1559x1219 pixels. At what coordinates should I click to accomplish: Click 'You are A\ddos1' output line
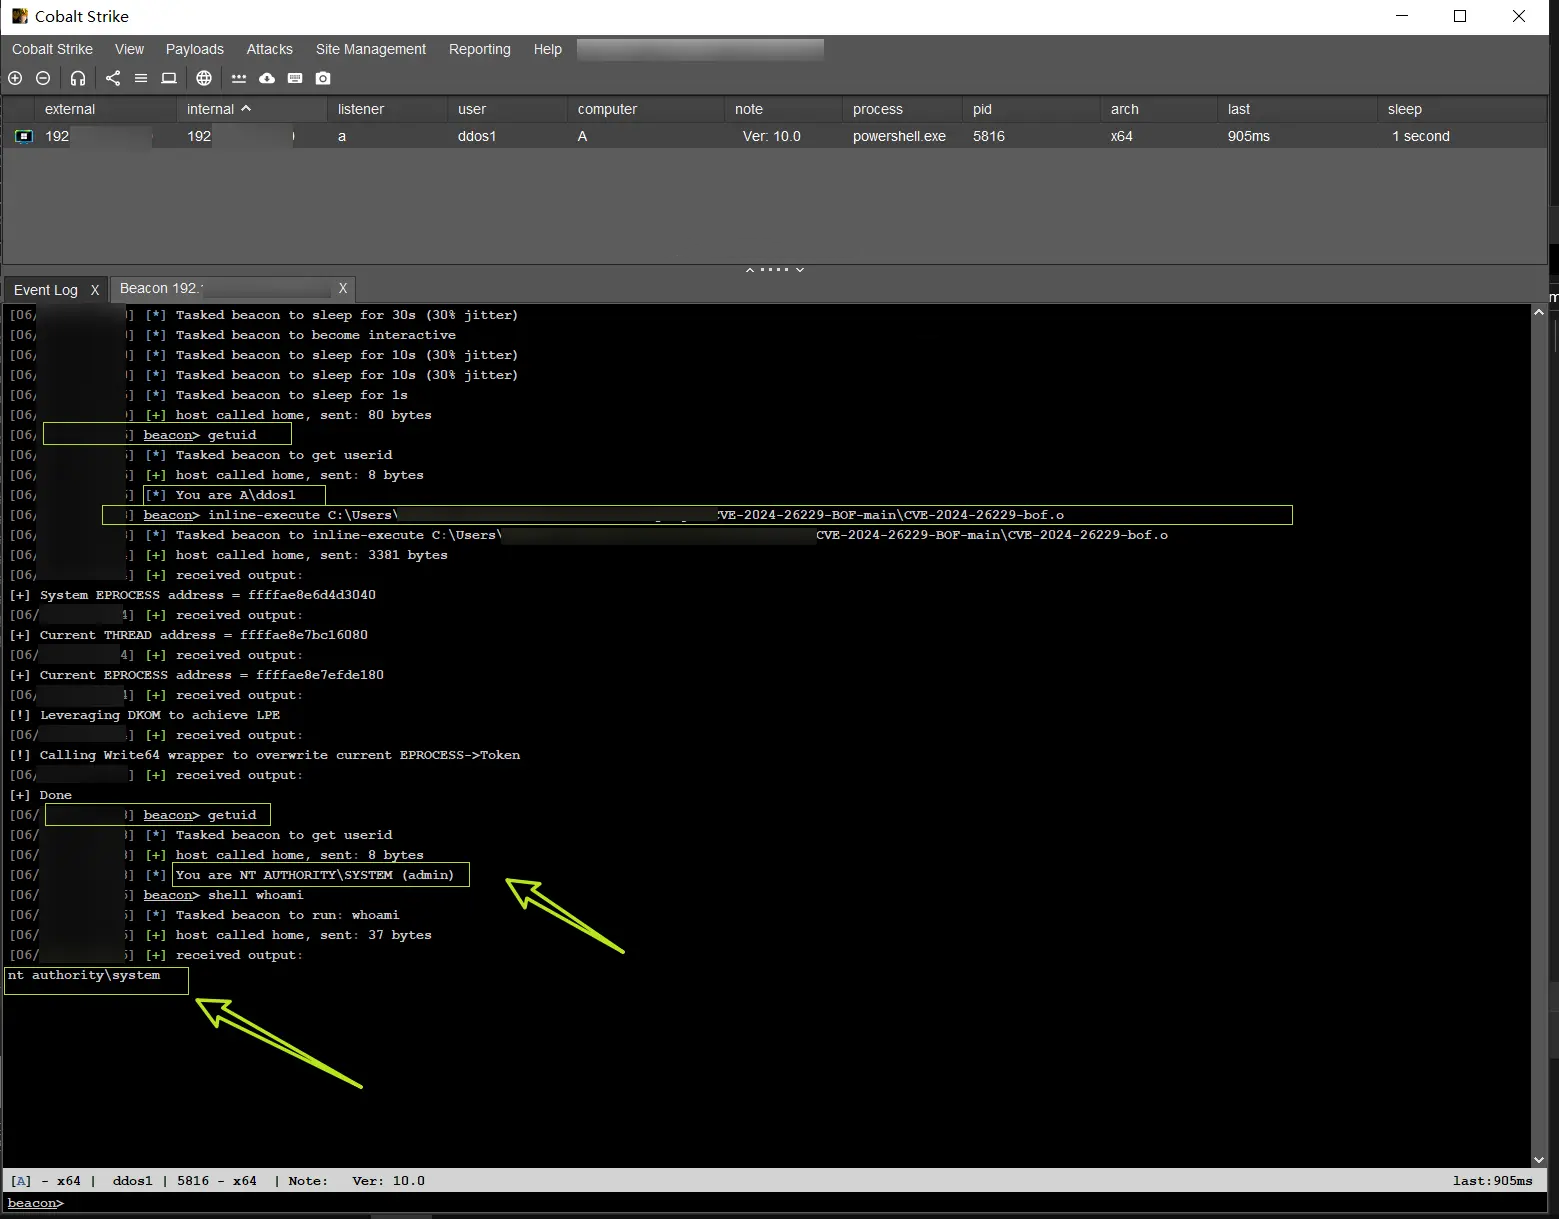tap(236, 495)
